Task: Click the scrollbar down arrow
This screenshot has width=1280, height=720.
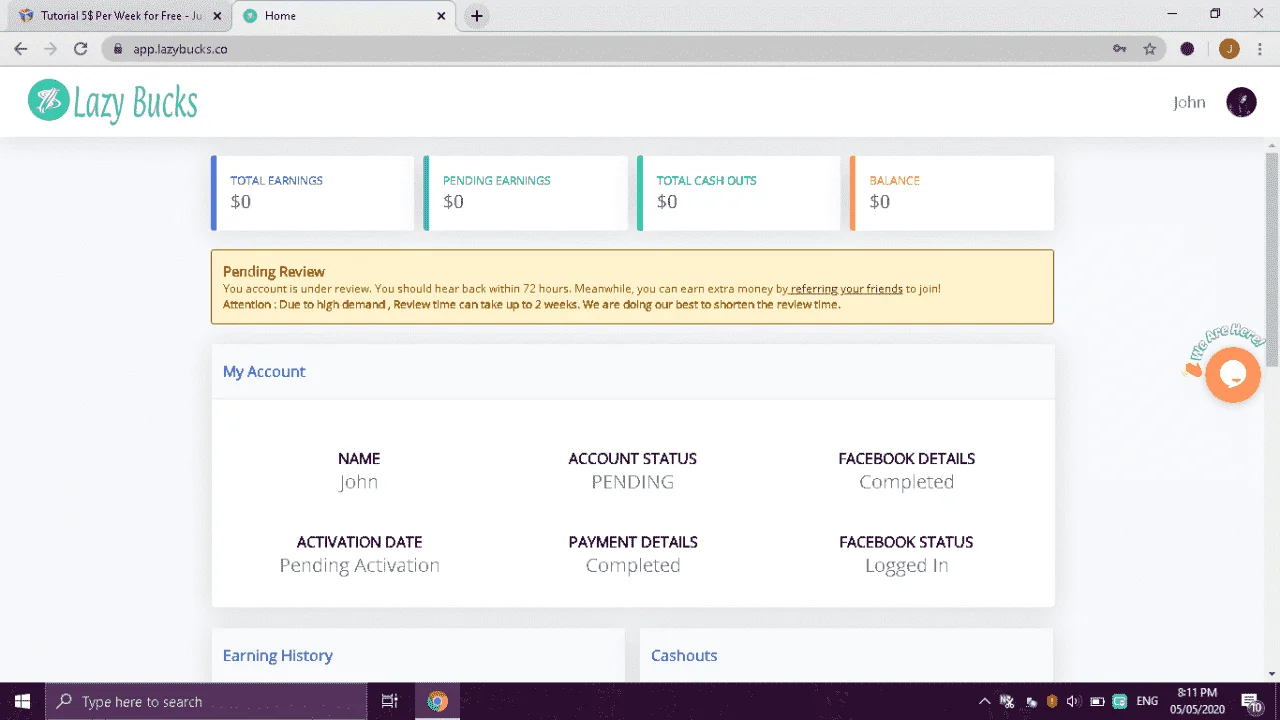Action: point(1272,674)
